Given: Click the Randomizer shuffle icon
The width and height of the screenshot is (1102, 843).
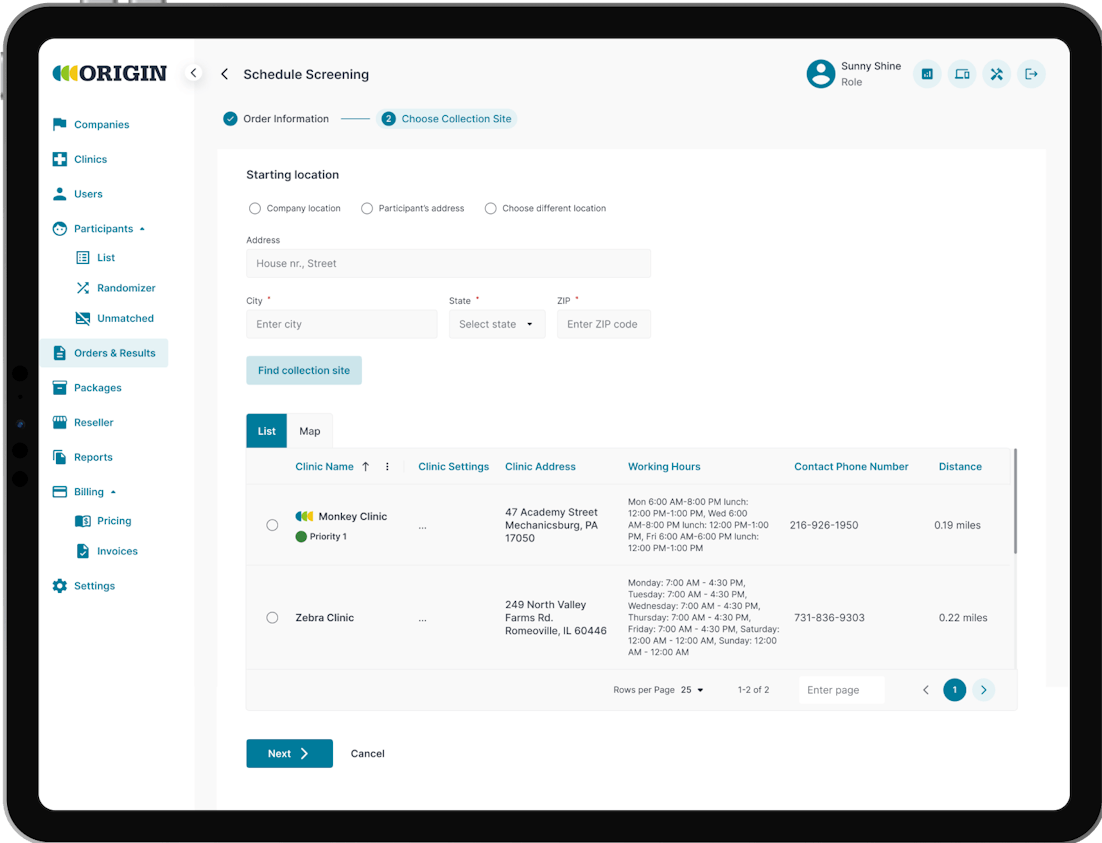Looking at the screenshot, I should [82, 288].
